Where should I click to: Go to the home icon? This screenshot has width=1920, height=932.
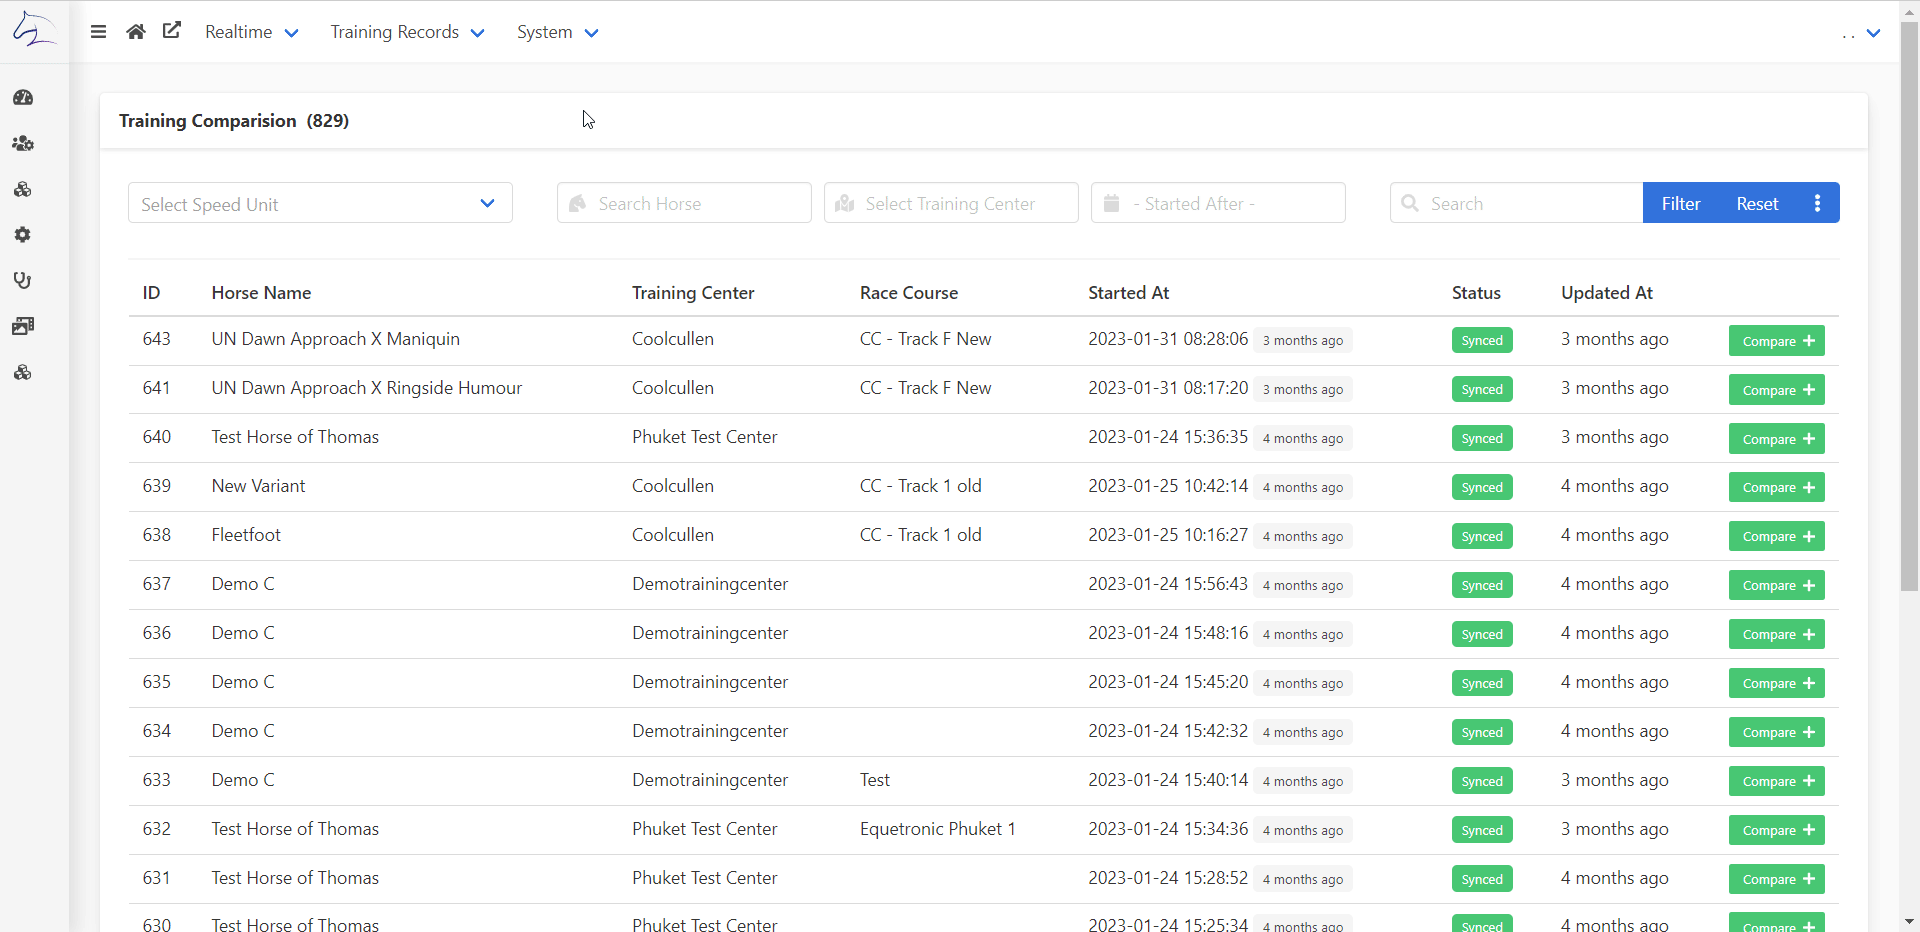[x=136, y=32]
